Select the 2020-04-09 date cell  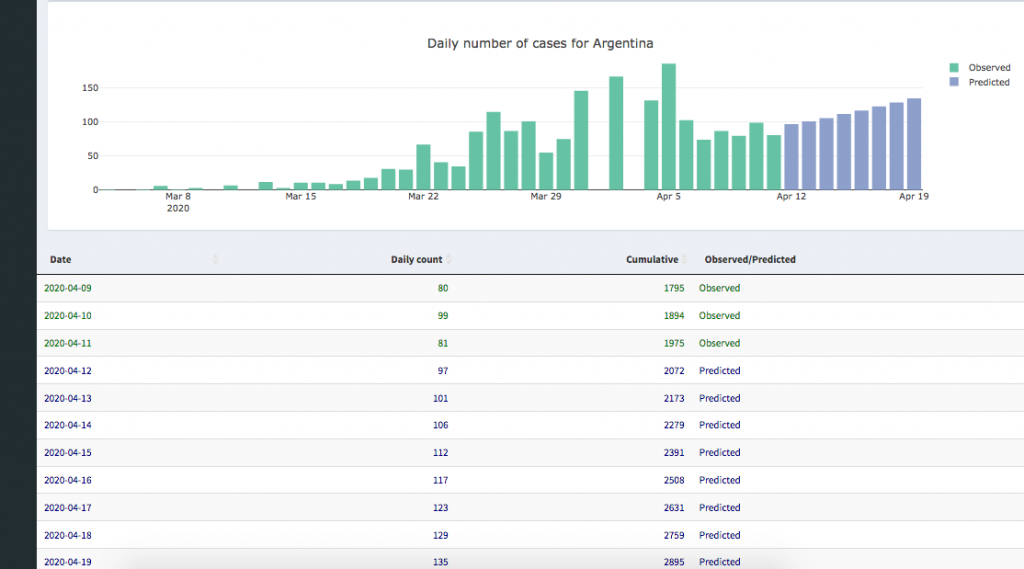(x=68, y=288)
